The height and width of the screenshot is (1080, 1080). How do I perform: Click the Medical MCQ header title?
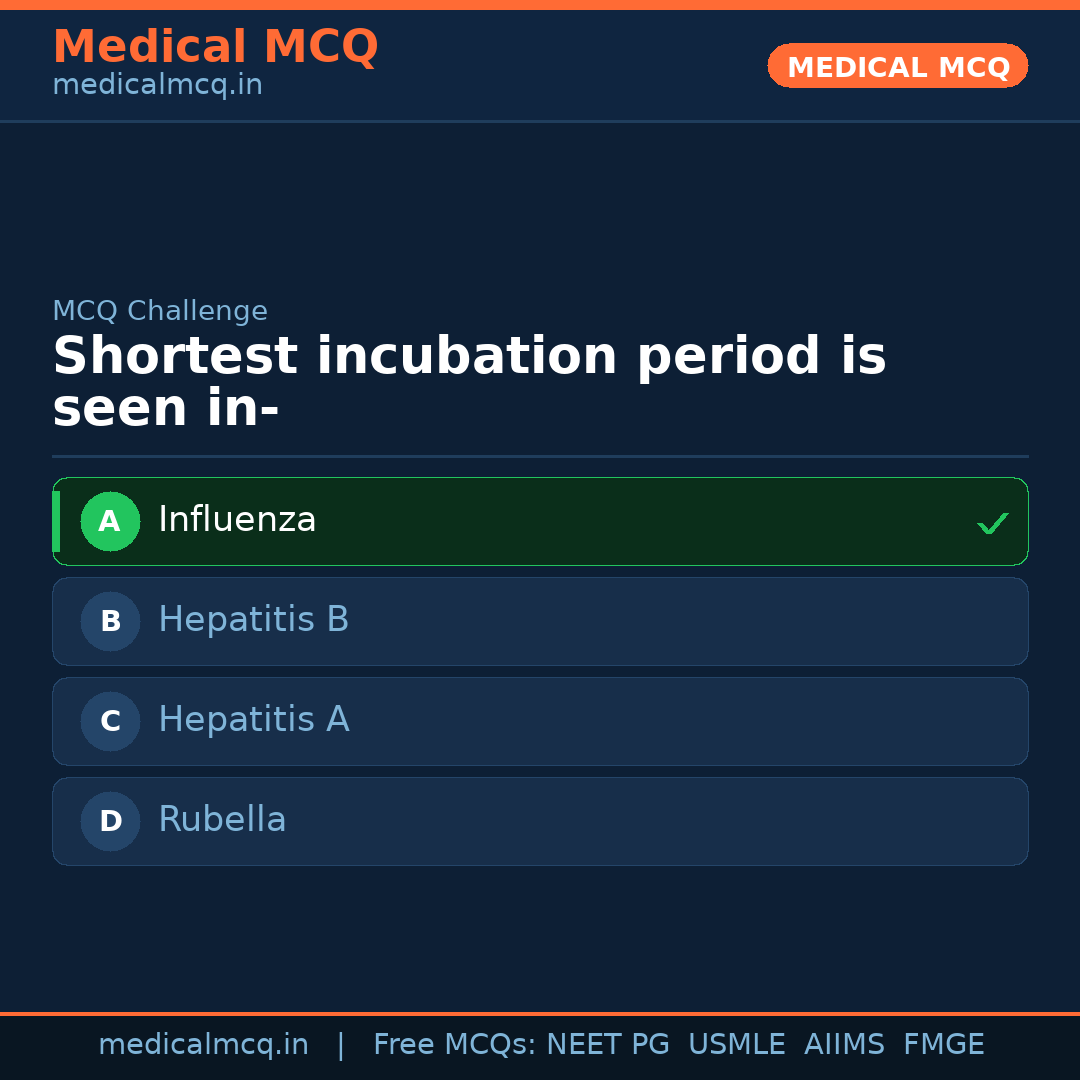coord(215,47)
